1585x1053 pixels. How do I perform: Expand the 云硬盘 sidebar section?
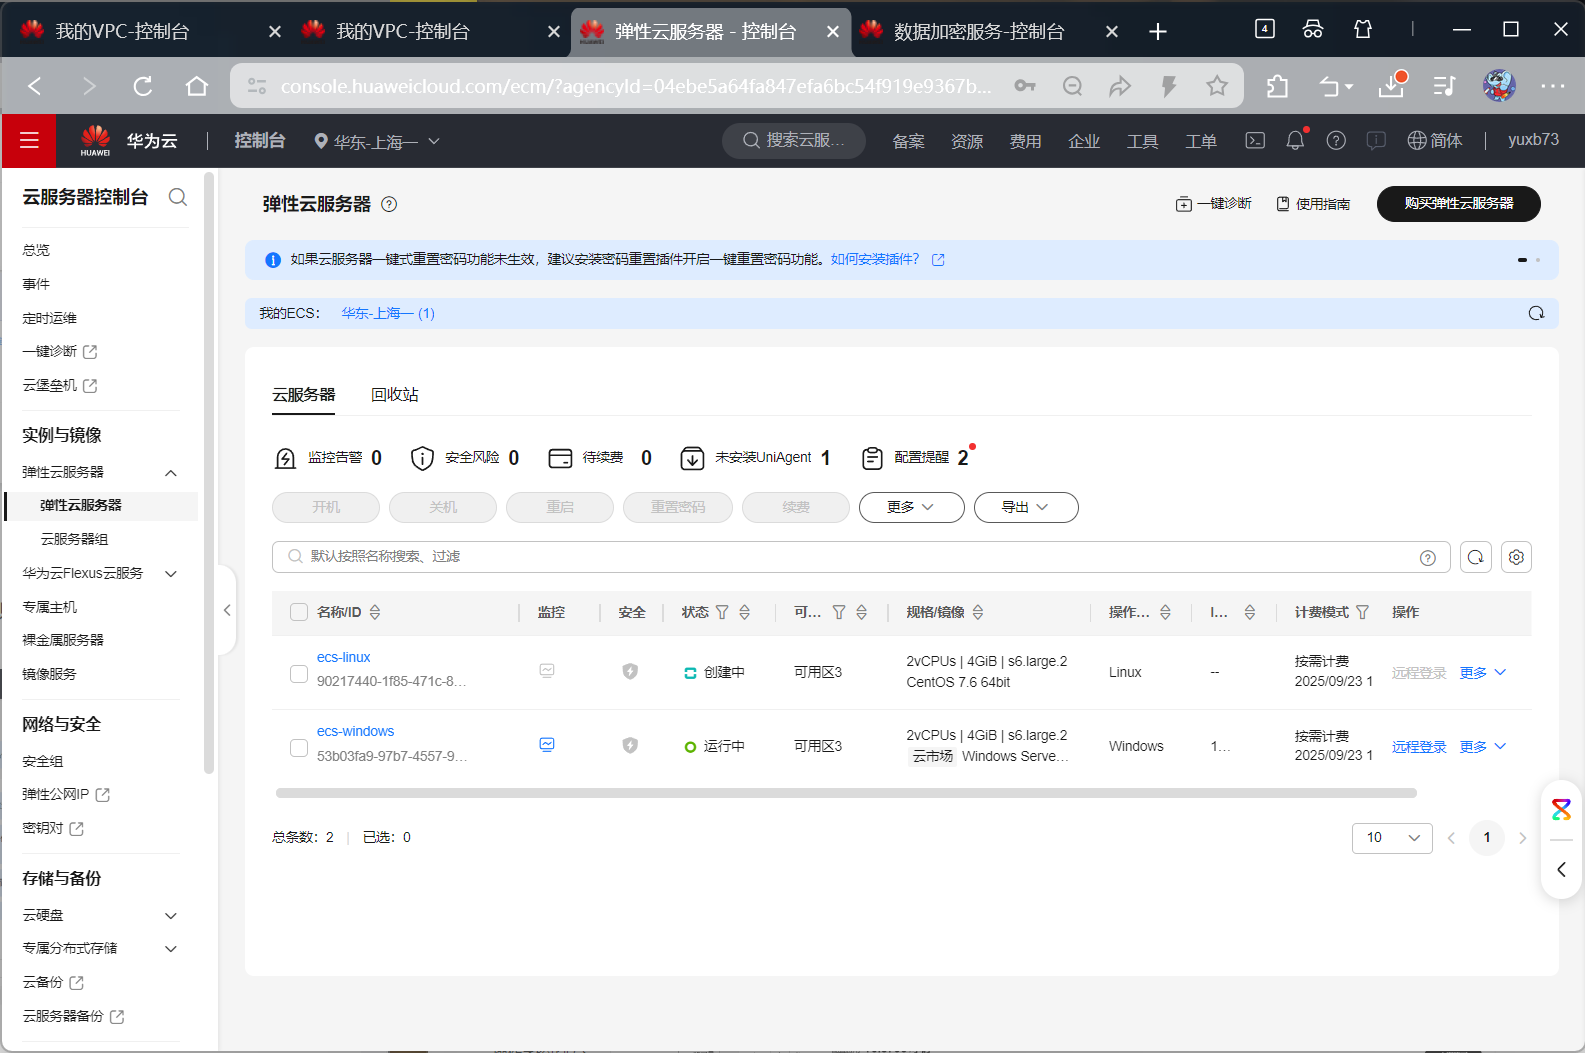click(x=171, y=916)
